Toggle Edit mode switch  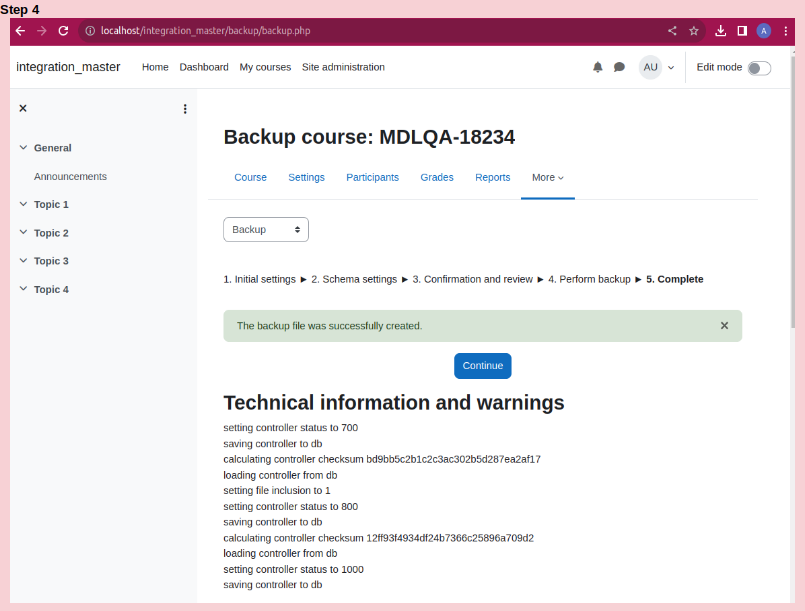759,68
